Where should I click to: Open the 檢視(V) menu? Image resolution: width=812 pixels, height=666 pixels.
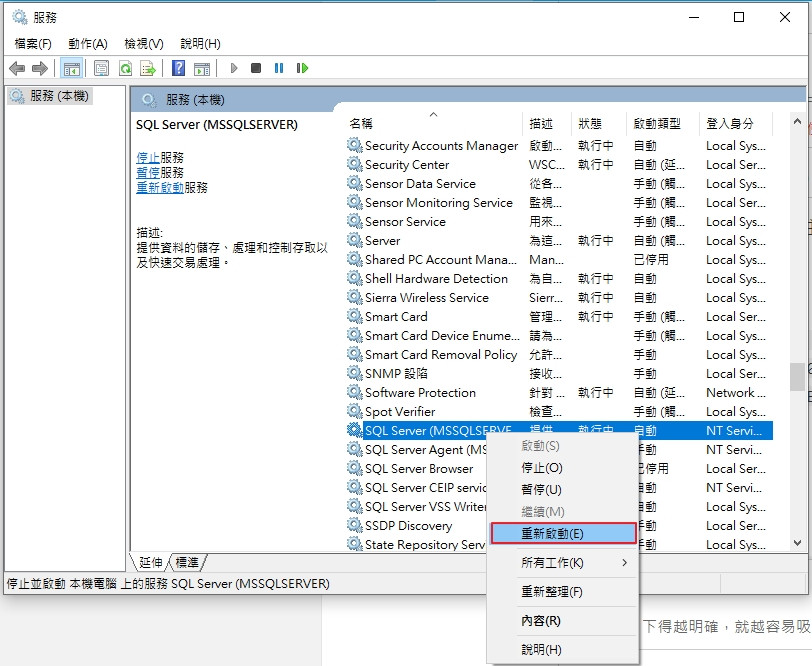point(143,44)
